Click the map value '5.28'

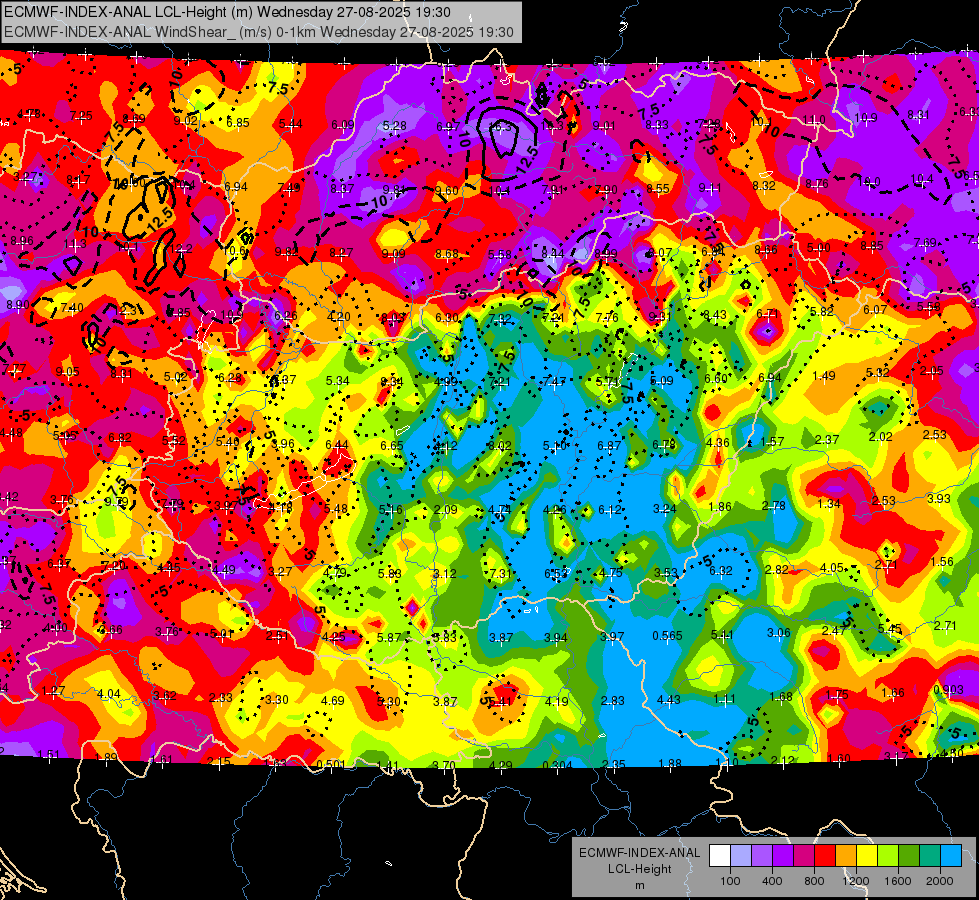click(395, 126)
